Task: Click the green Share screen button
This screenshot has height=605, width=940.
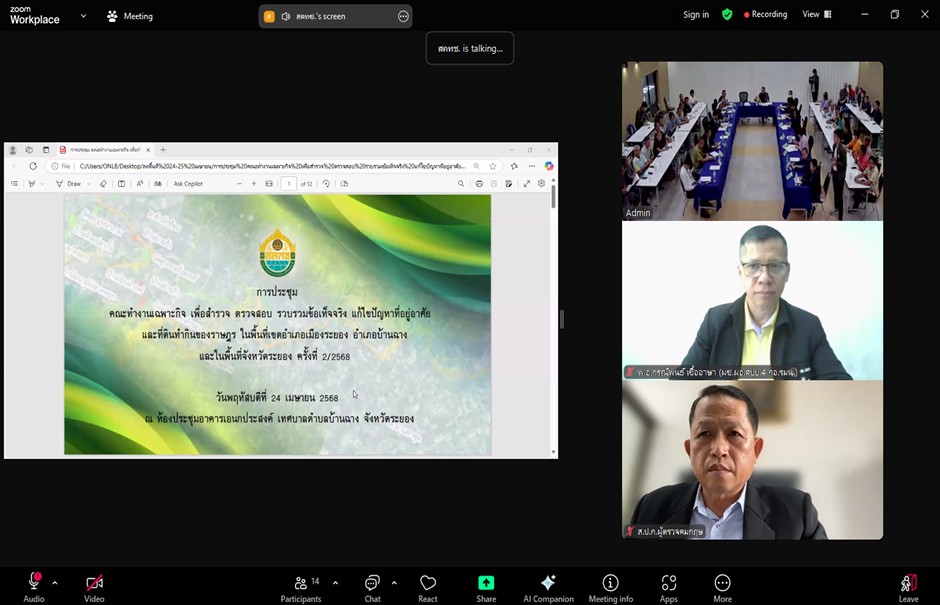Action: 486,588
